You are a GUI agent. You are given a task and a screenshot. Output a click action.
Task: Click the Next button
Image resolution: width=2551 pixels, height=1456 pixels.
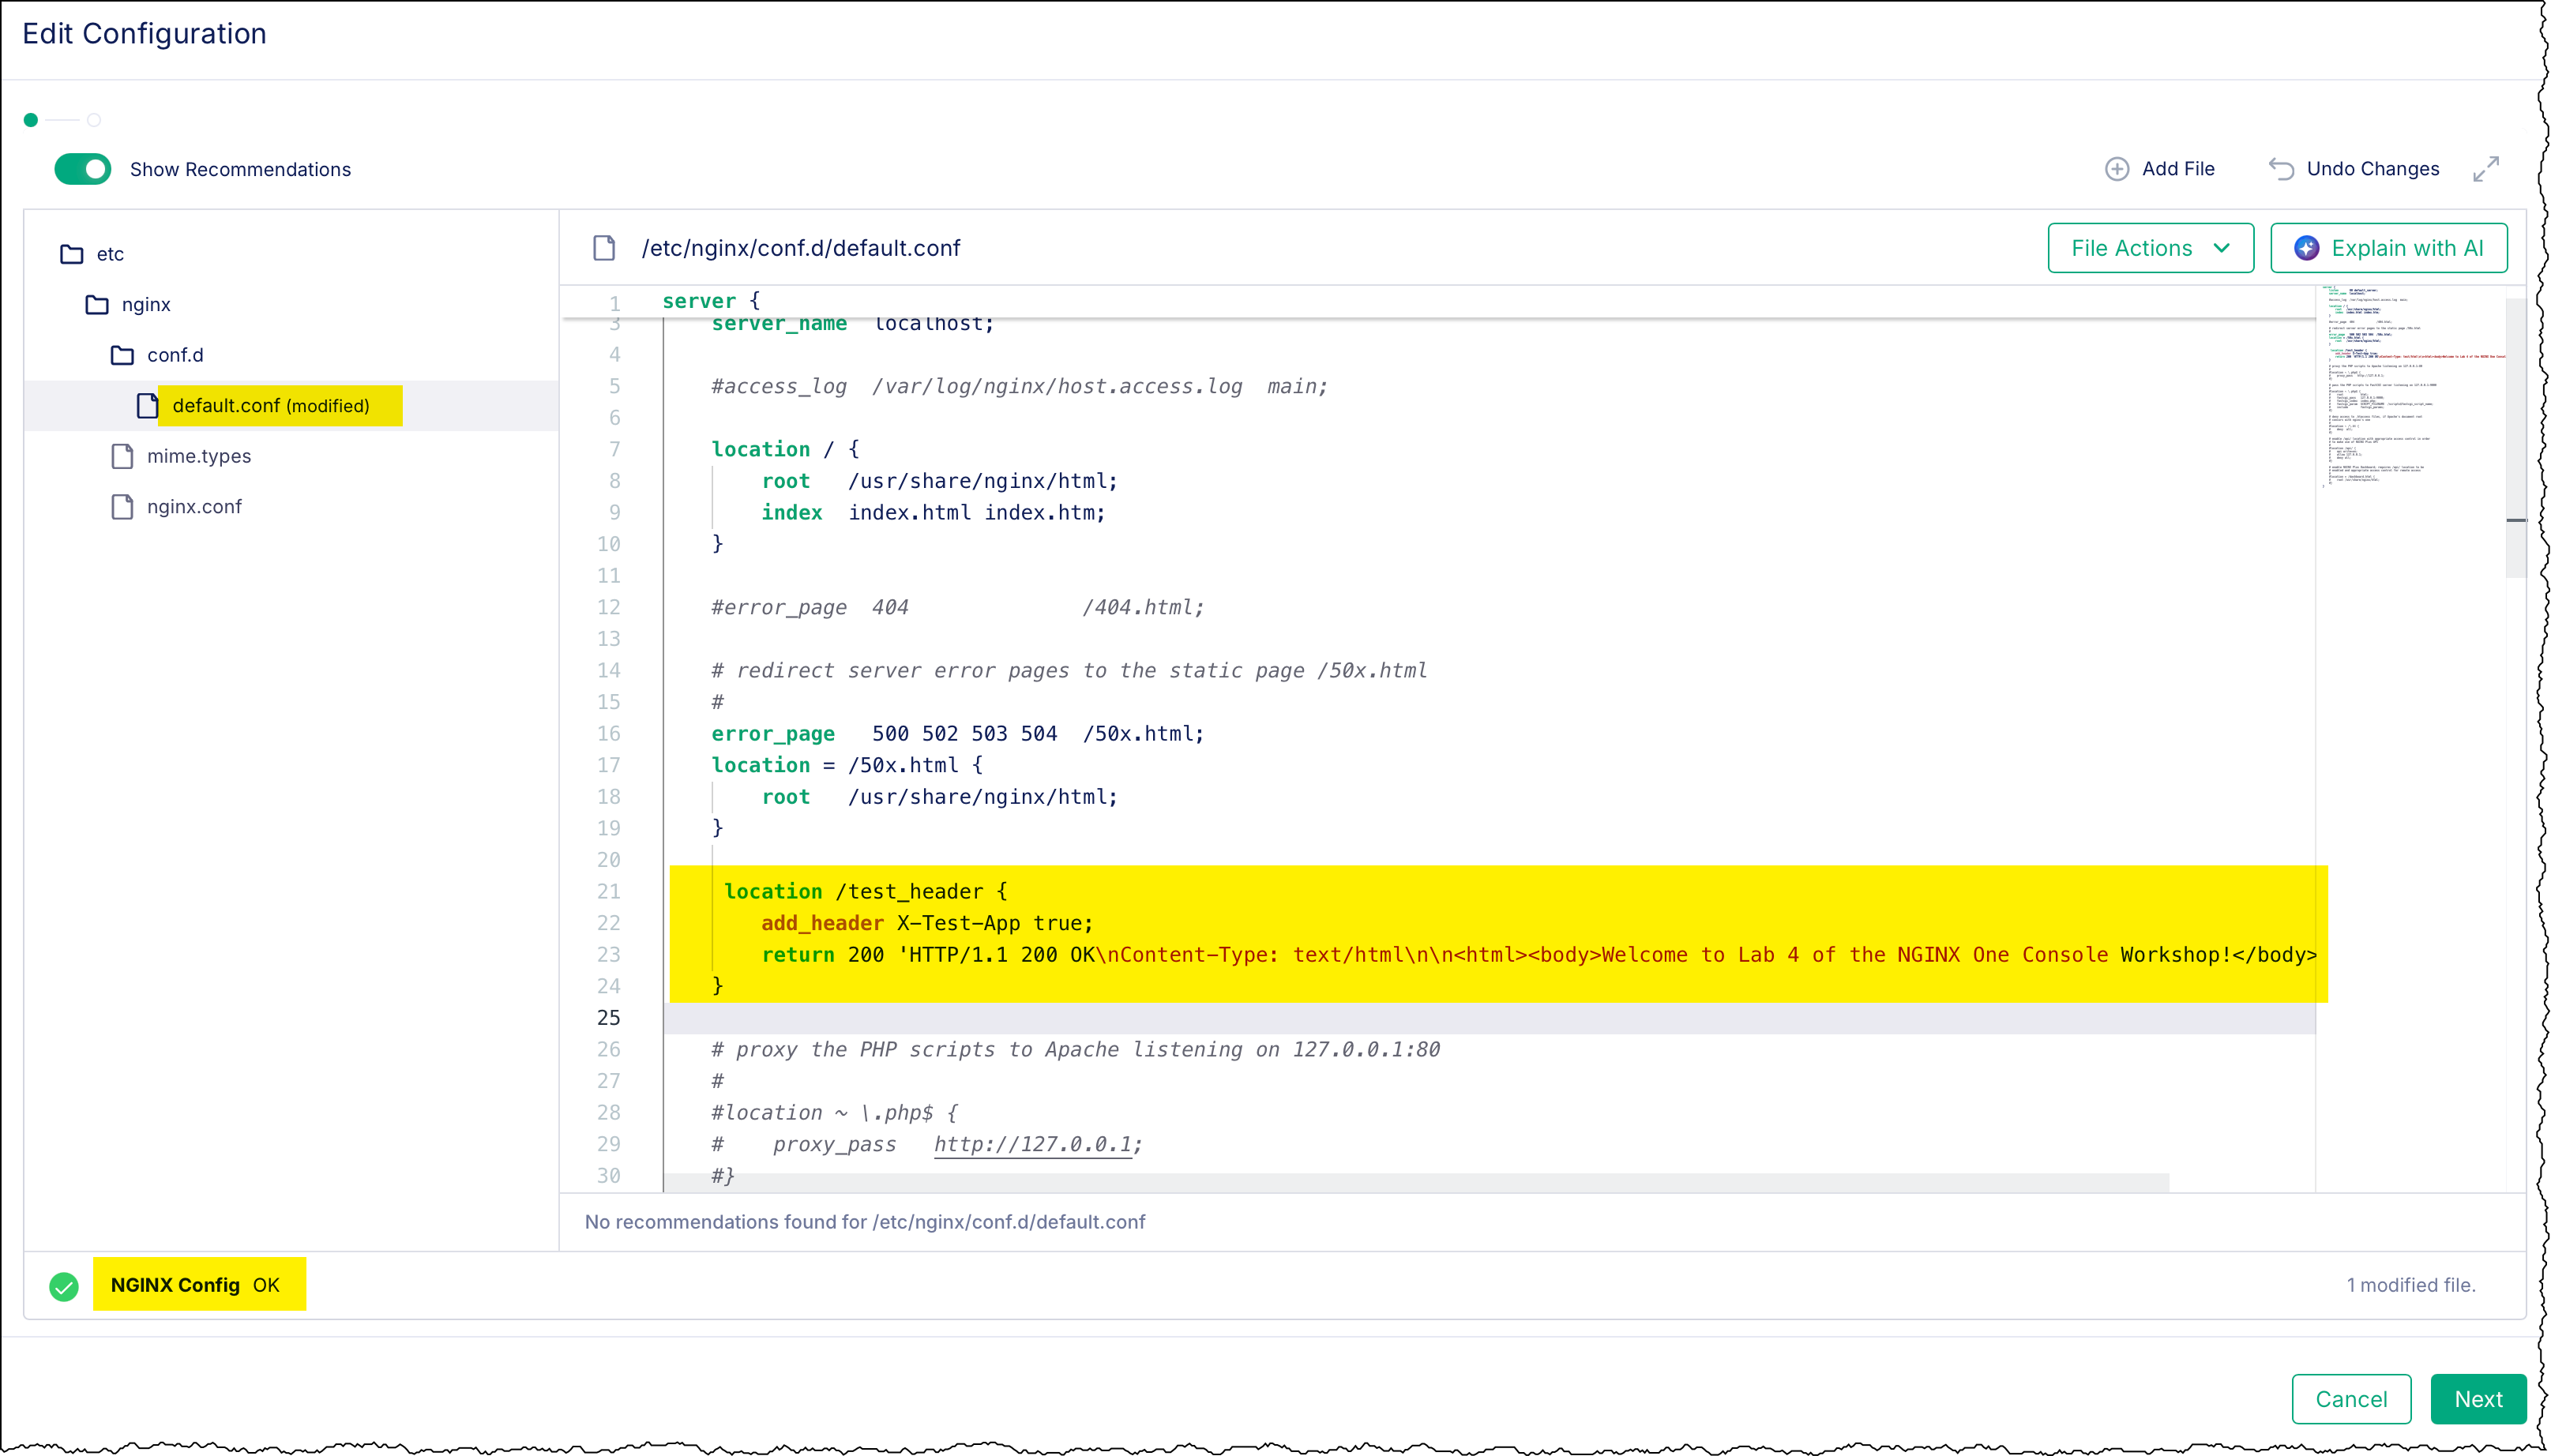(2477, 1398)
